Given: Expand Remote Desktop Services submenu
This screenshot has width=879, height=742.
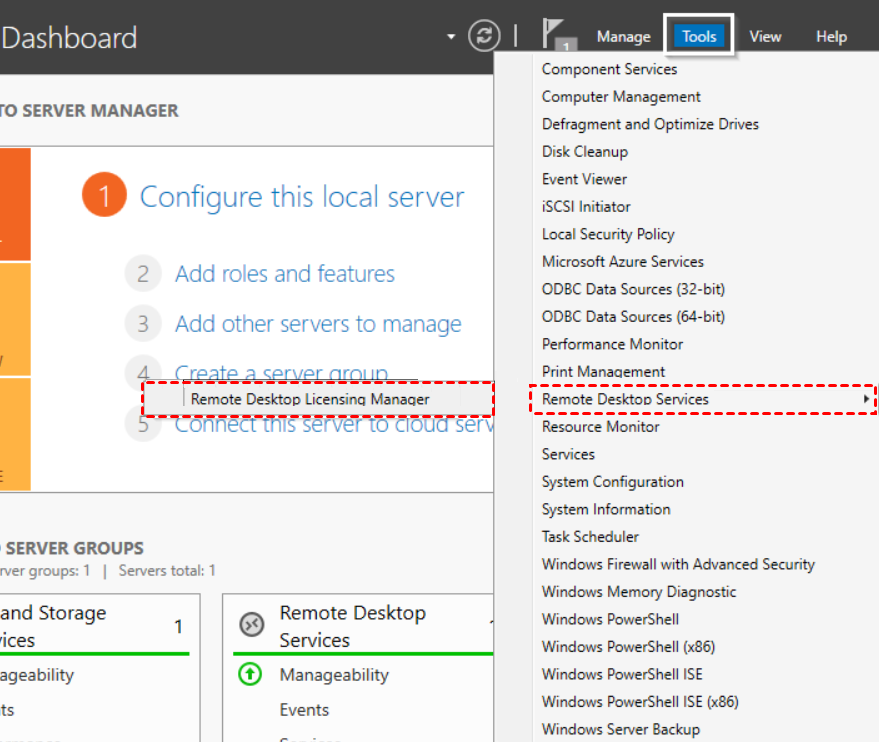Looking at the screenshot, I should point(700,399).
